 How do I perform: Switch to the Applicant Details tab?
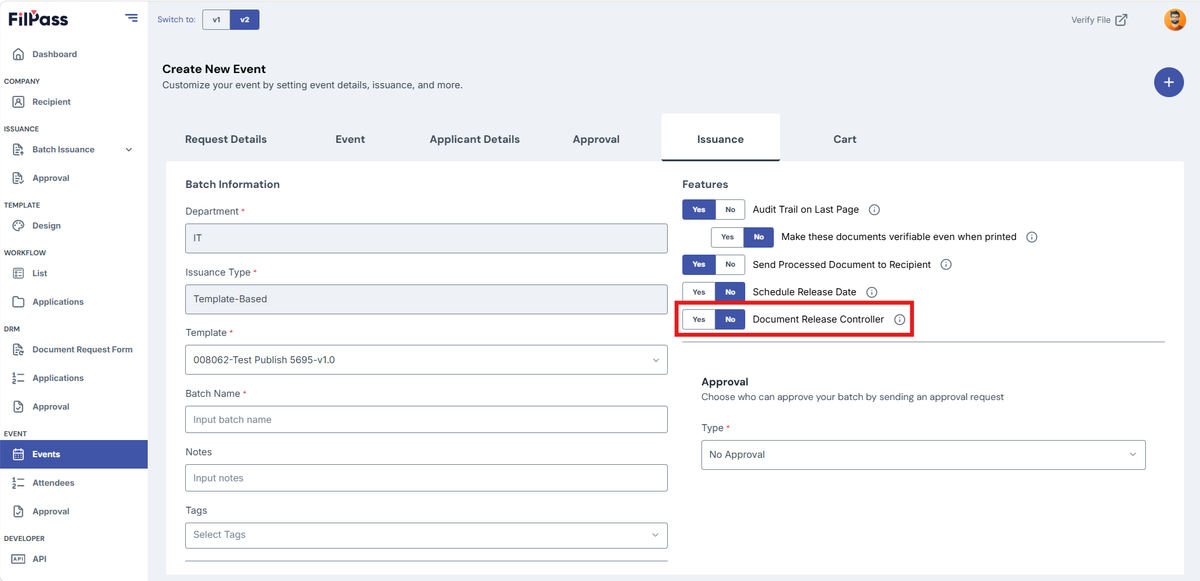pos(474,139)
